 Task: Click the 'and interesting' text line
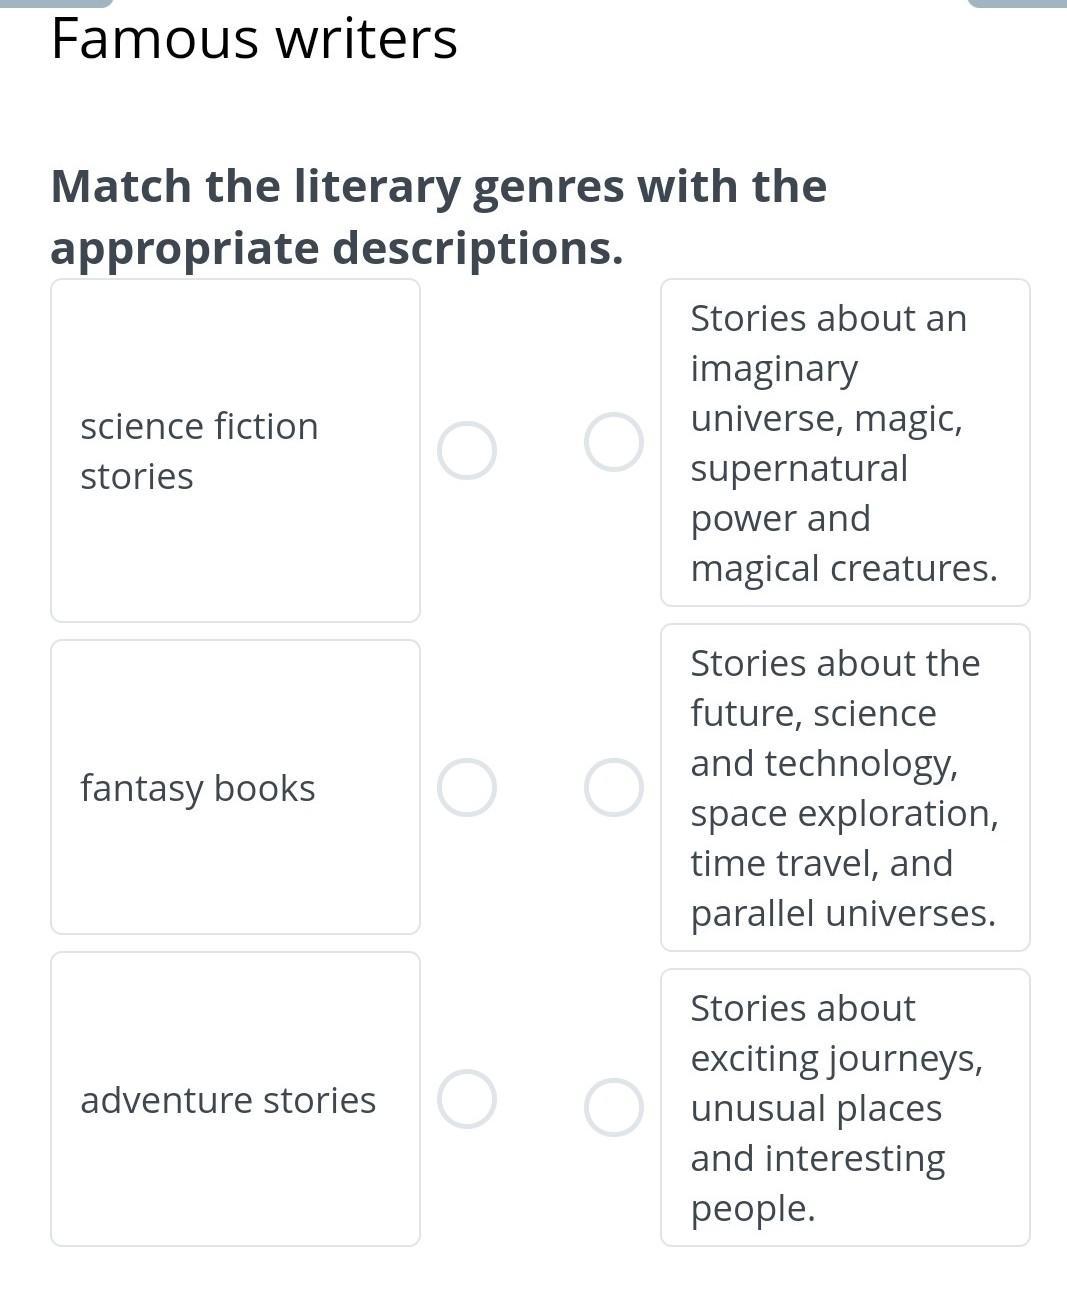817,1158
